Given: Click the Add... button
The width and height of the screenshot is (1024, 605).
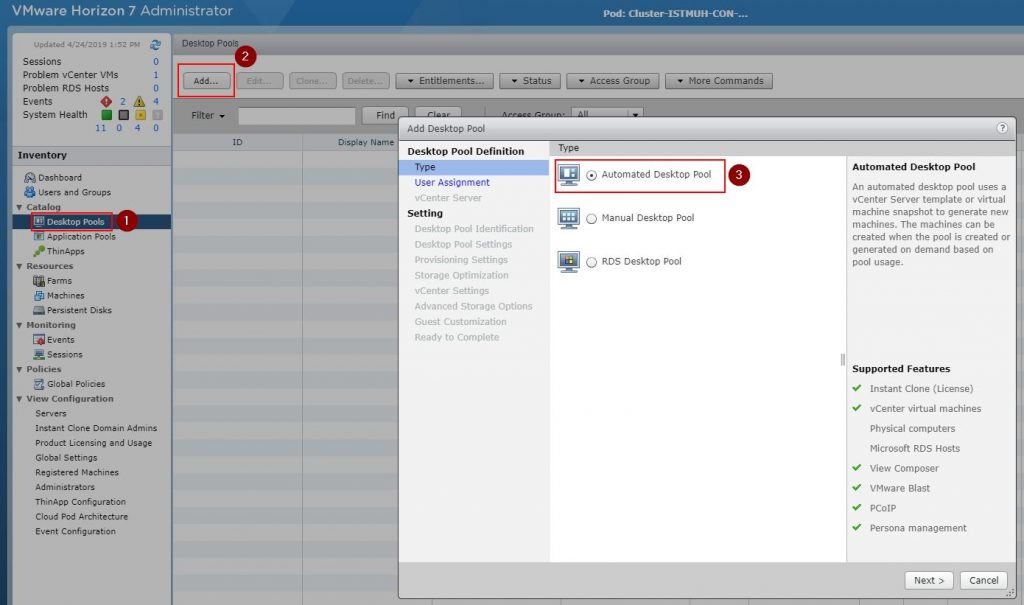Looking at the screenshot, I should (206, 81).
